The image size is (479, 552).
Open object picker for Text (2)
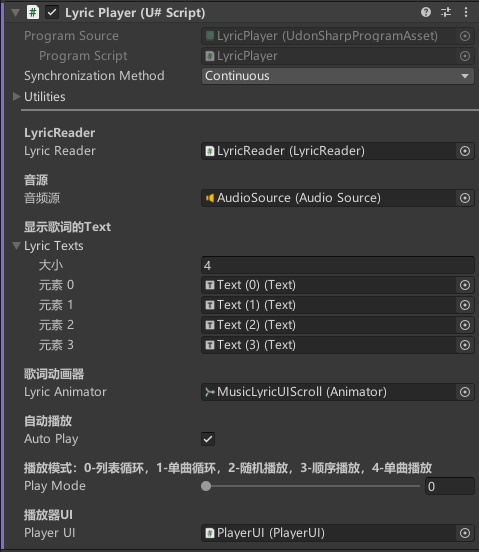[465, 325]
